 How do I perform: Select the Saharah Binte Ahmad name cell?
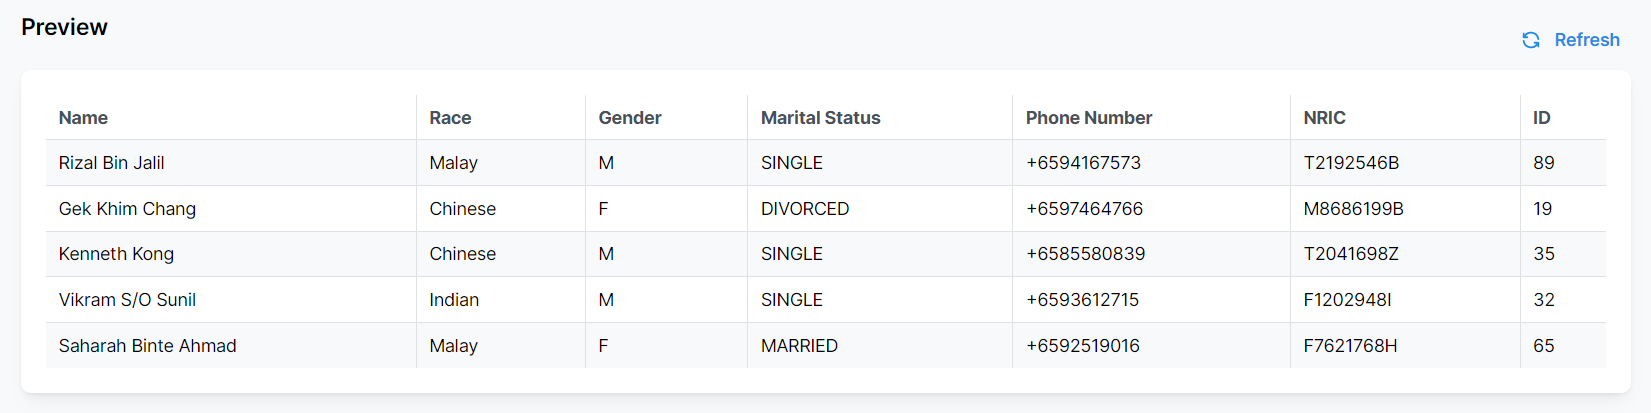[147, 346]
